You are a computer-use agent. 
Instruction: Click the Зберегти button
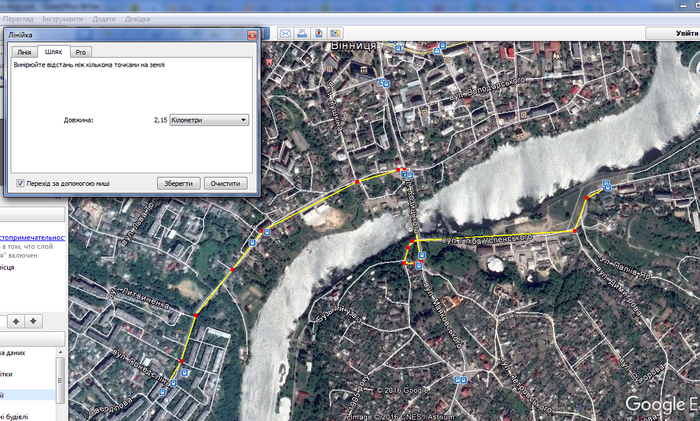(179, 183)
